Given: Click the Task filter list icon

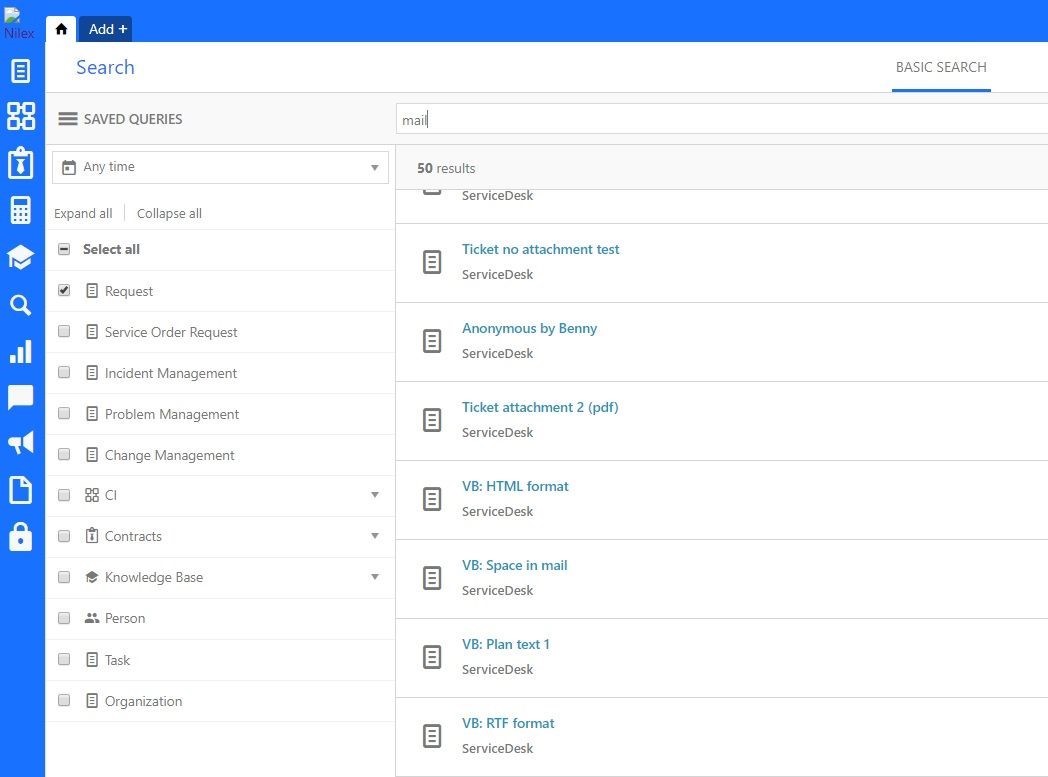Looking at the screenshot, I should point(92,659).
